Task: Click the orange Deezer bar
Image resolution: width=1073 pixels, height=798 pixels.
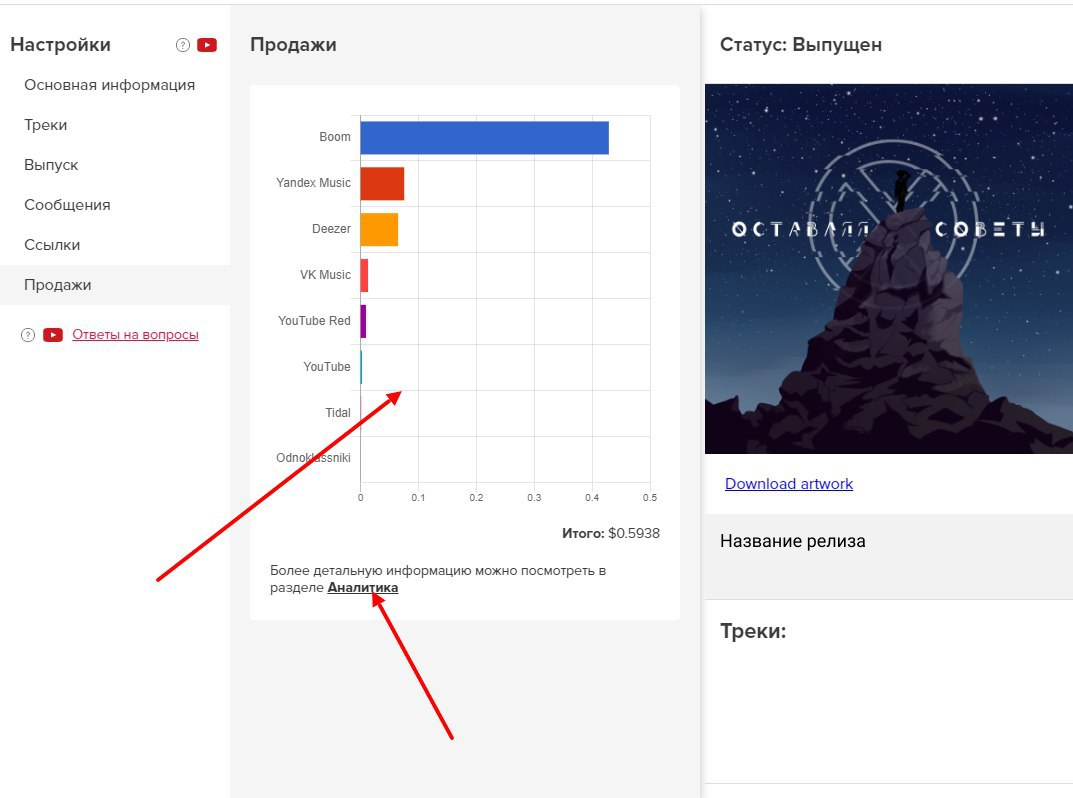Action: coord(379,229)
